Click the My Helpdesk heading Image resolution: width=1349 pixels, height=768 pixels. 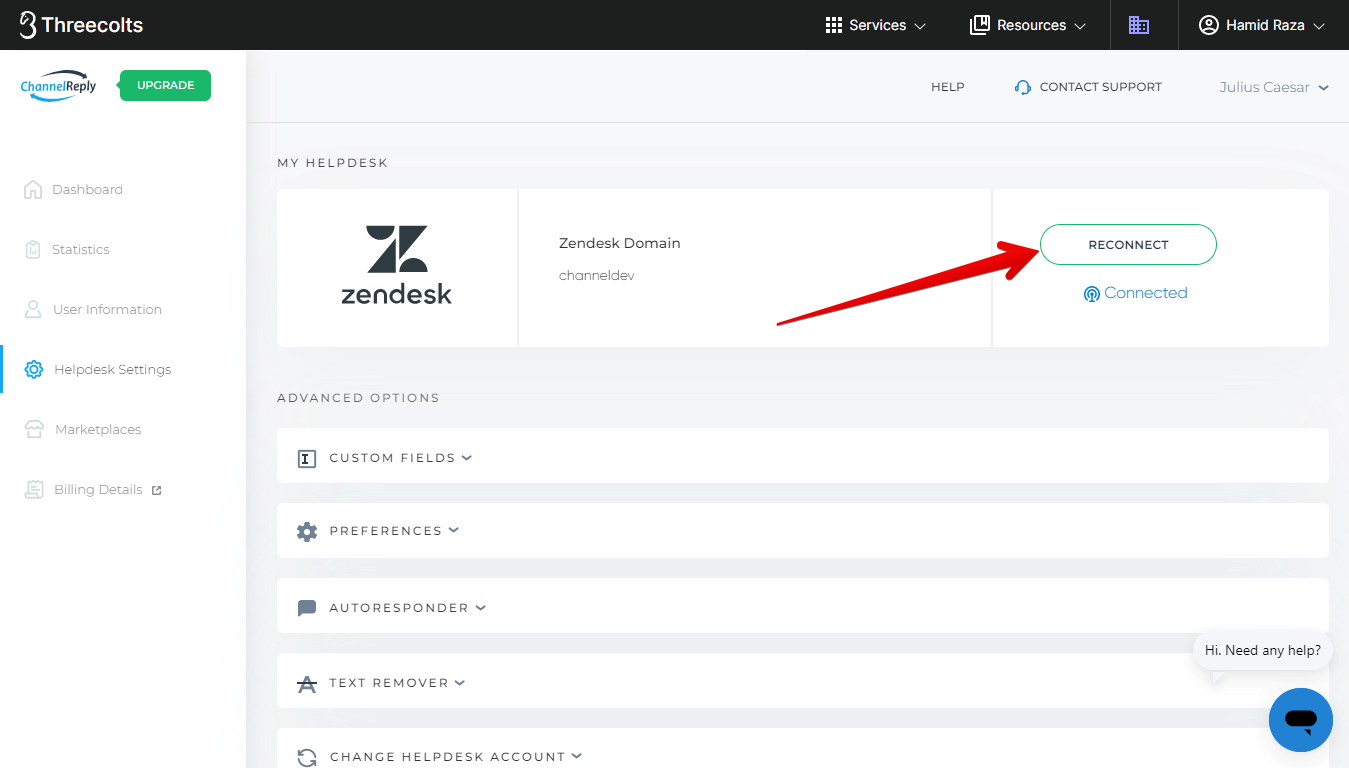click(x=332, y=162)
